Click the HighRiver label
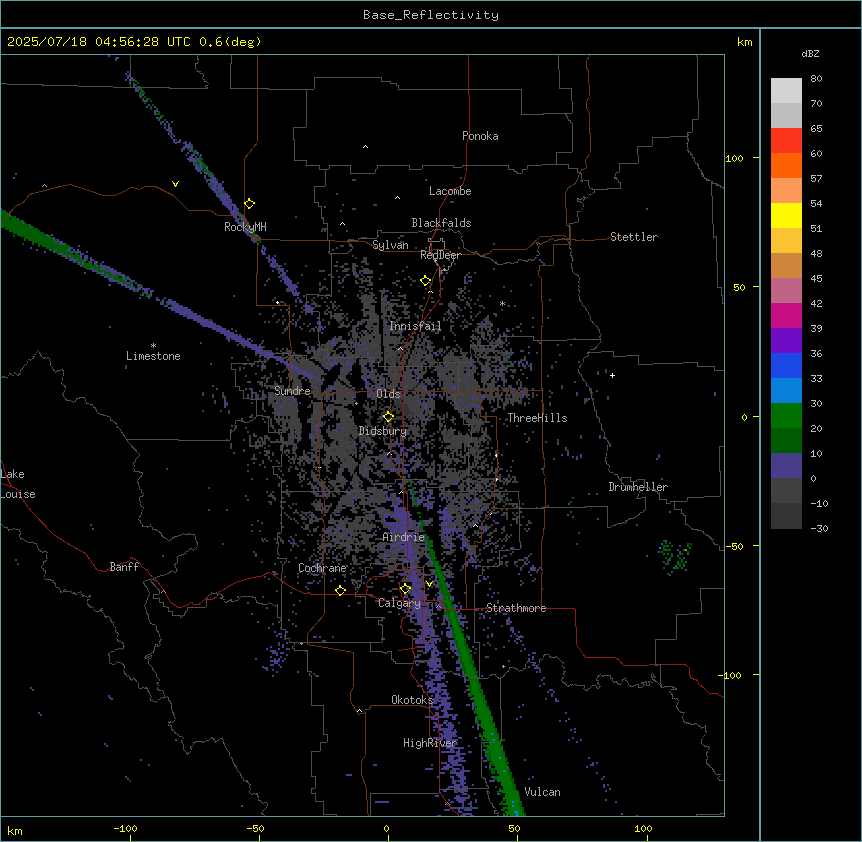 pos(430,743)
